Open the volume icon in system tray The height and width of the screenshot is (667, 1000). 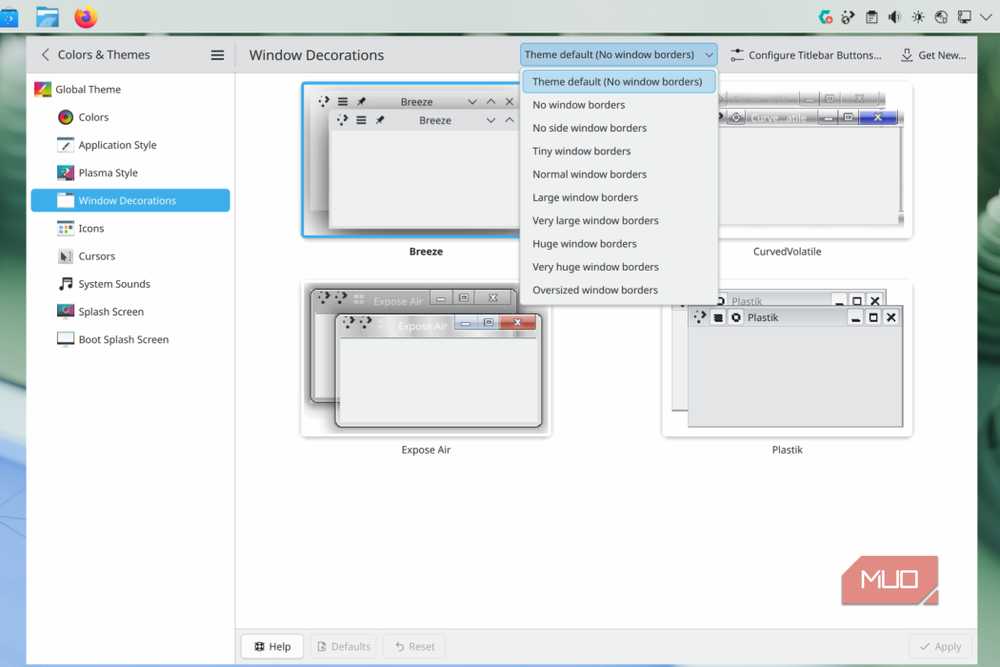[x=895, y=17]
